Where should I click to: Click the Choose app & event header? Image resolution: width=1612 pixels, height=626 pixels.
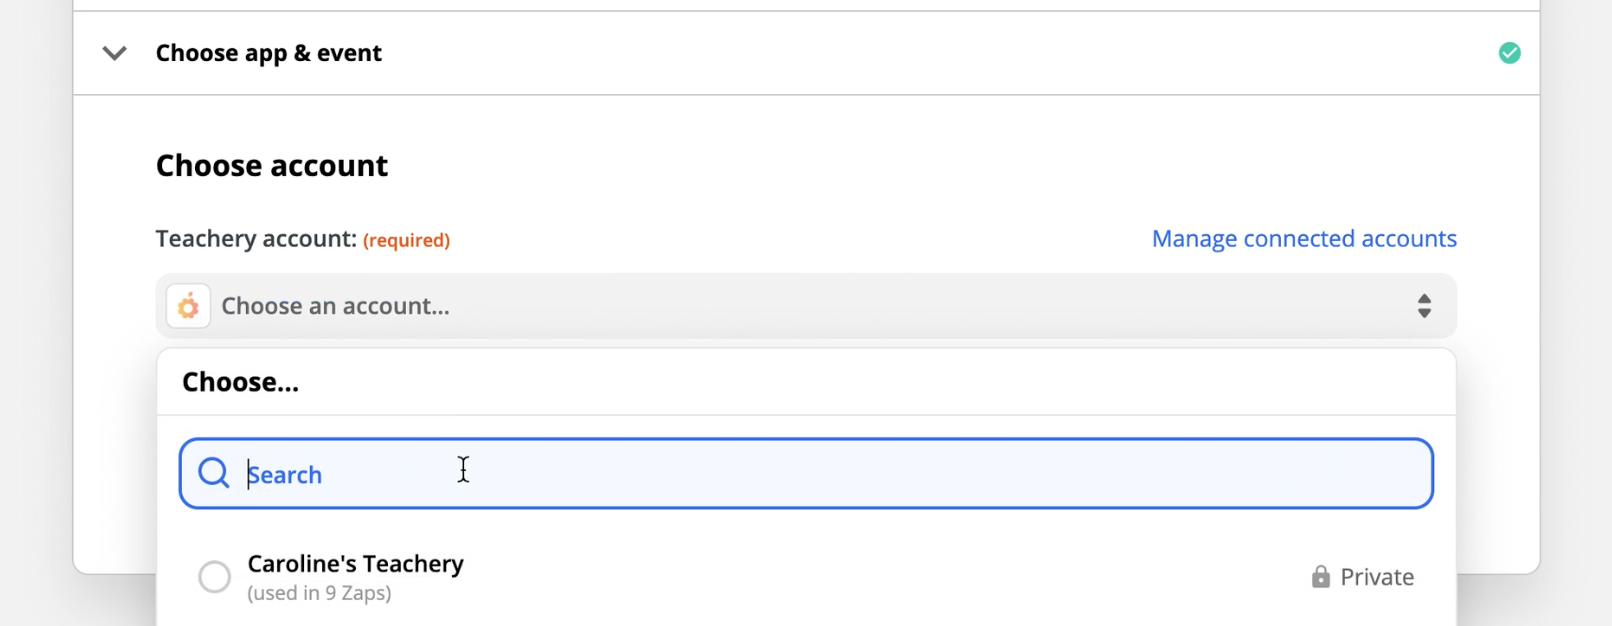268,53
